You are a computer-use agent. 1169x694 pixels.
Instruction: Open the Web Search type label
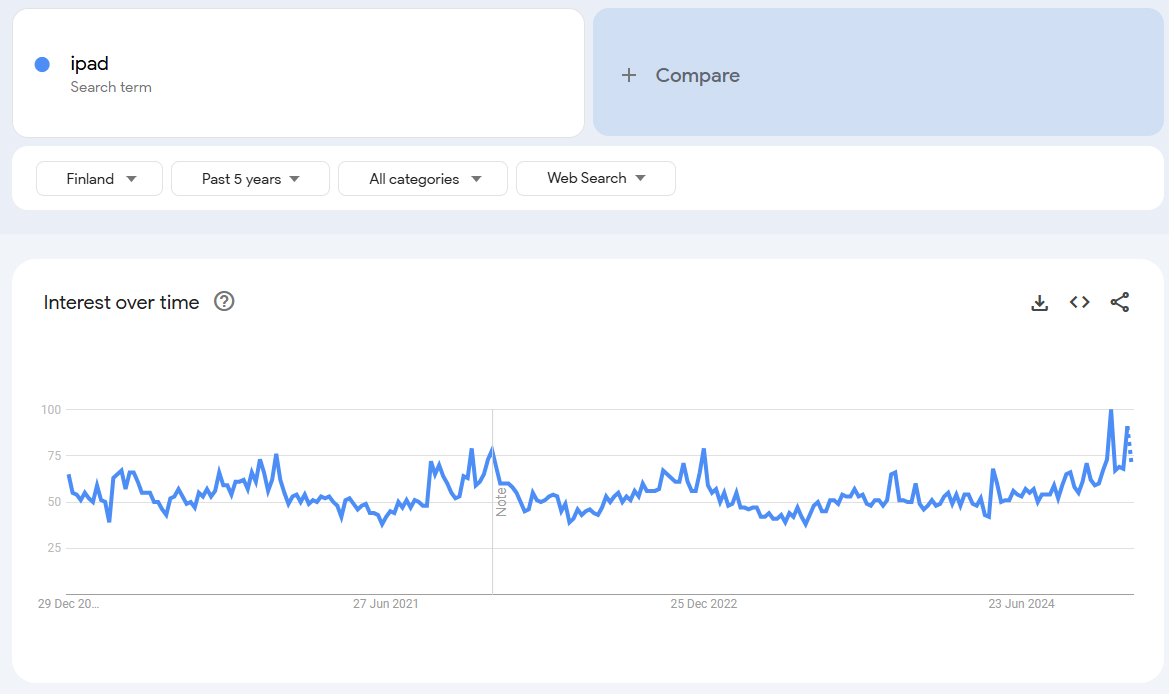(x=586, y=178)
